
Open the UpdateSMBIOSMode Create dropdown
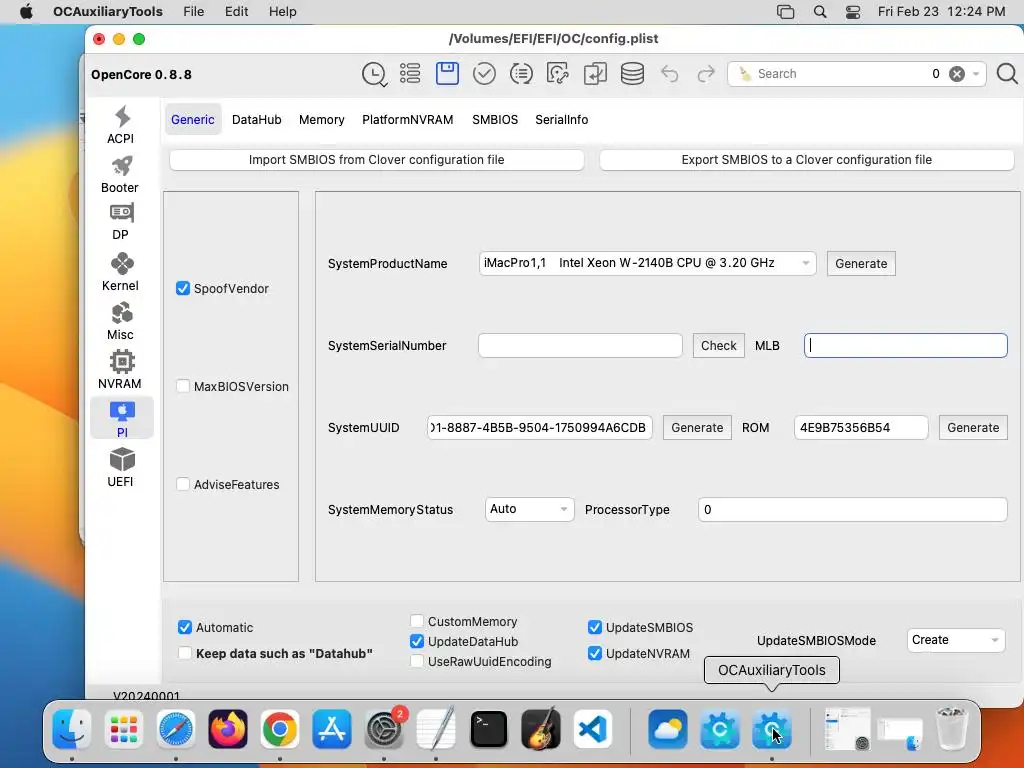955,640
